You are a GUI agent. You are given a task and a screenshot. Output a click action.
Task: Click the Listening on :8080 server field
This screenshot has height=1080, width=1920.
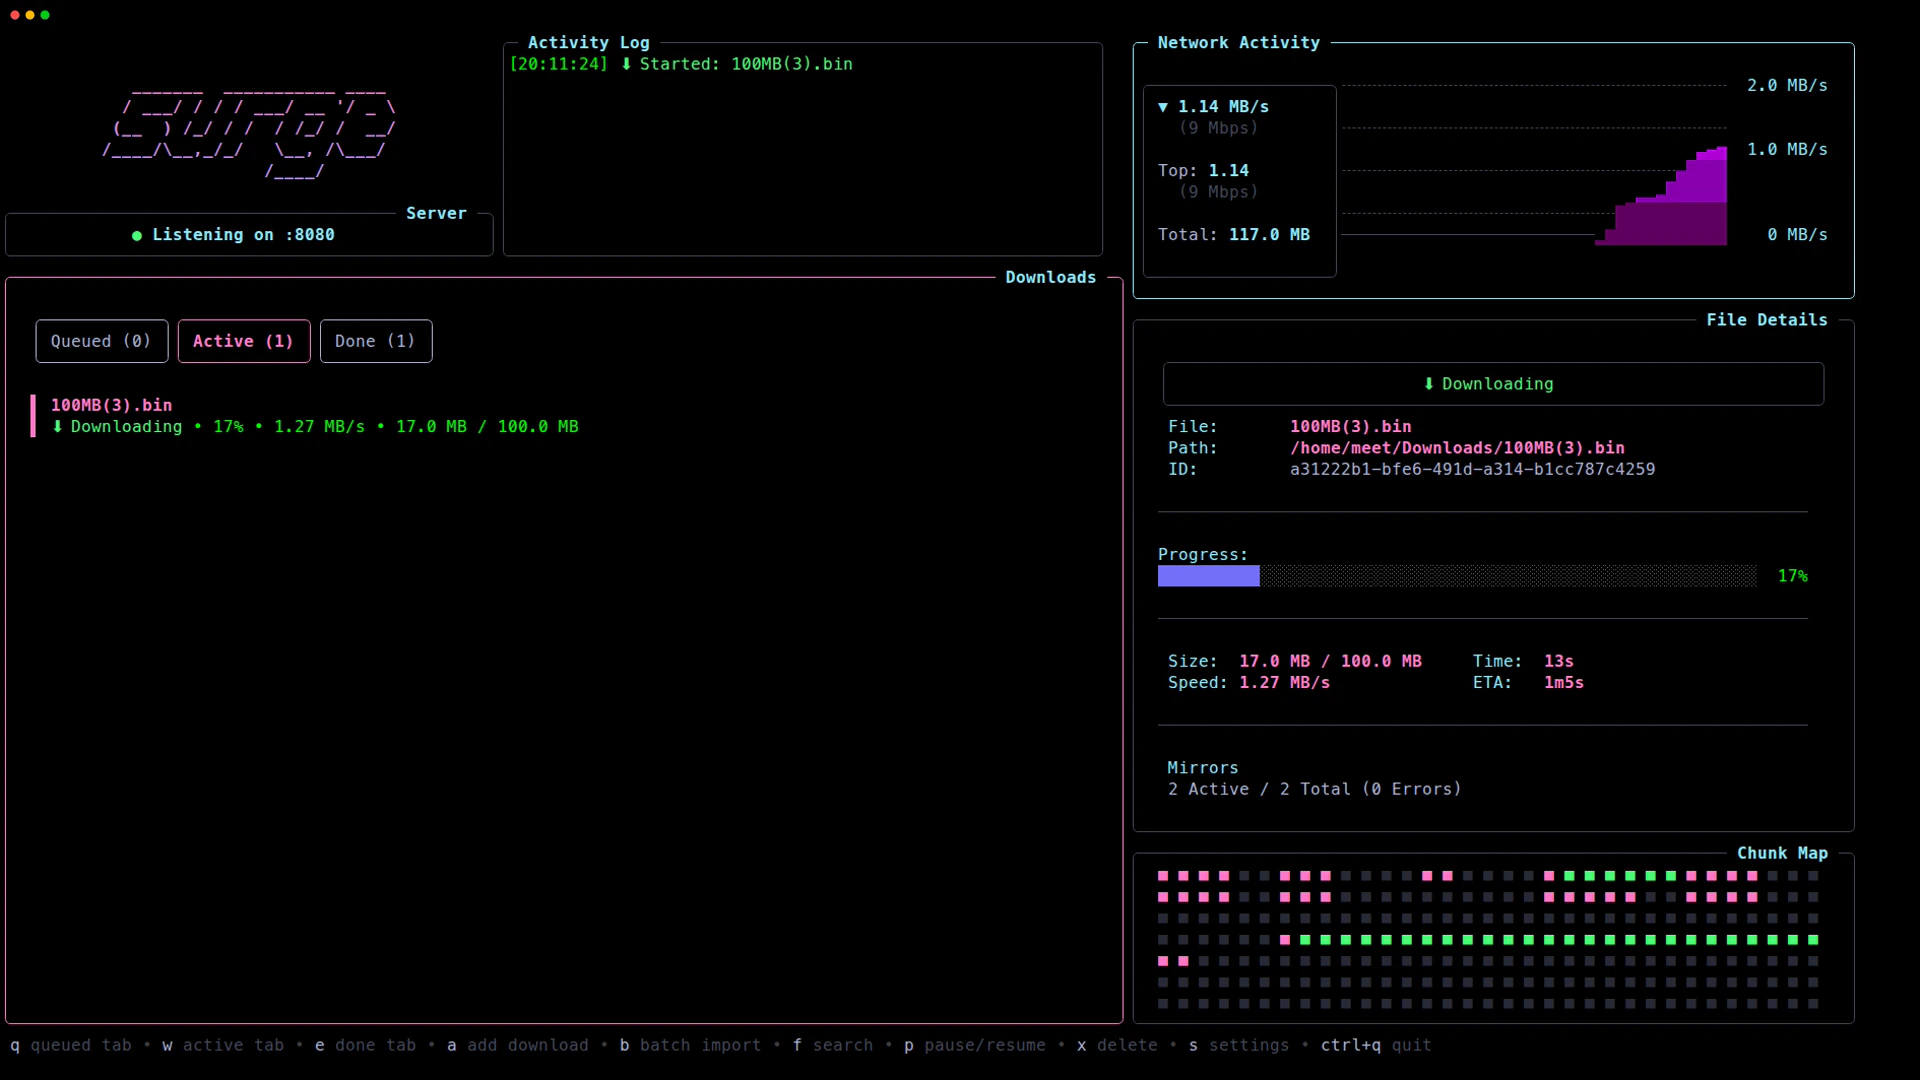tap(243, 235)
